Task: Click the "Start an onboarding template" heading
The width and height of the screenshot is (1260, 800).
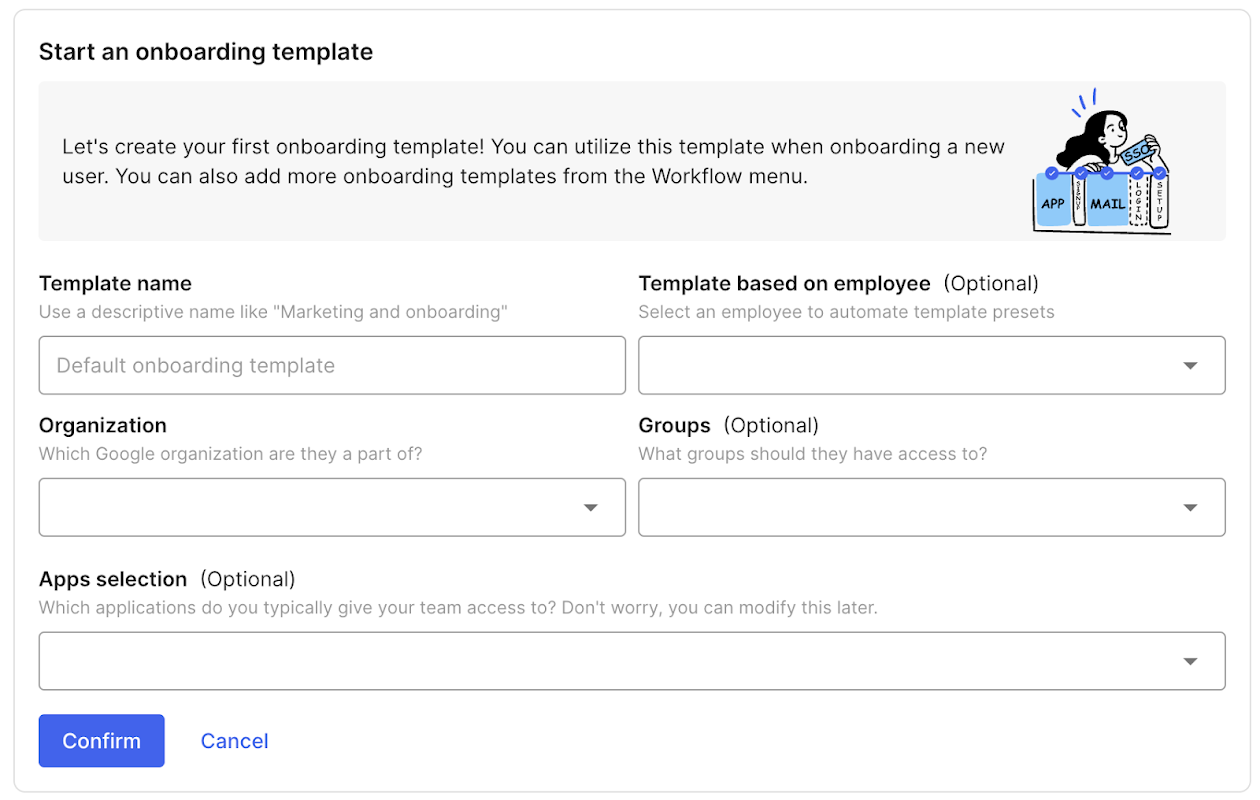Action: pos(206,52)
